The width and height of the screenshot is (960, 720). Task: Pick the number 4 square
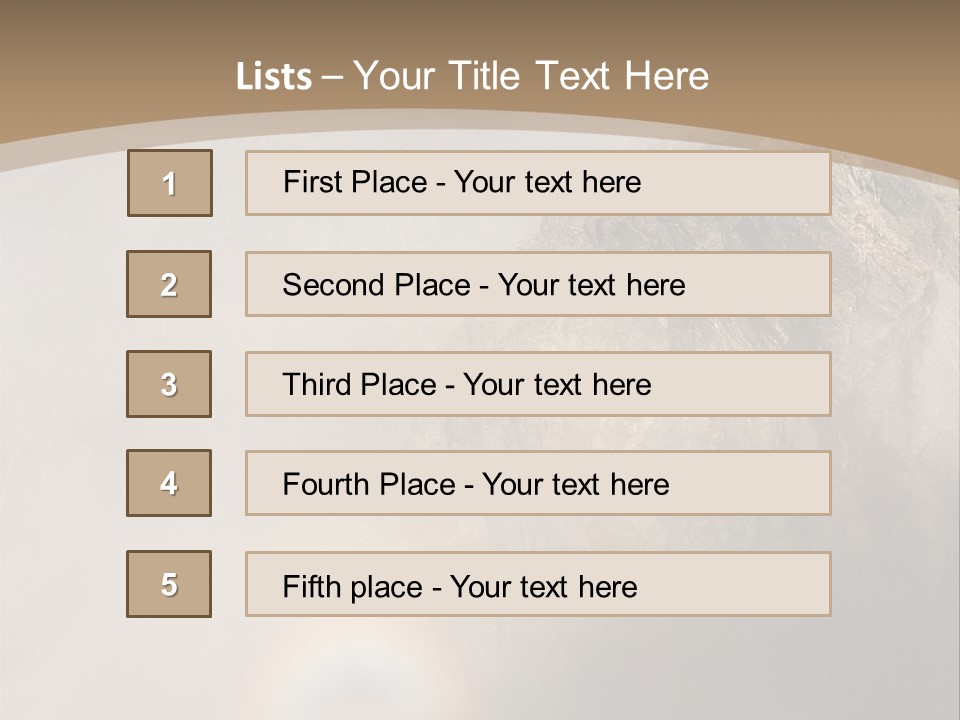(169, 483)
